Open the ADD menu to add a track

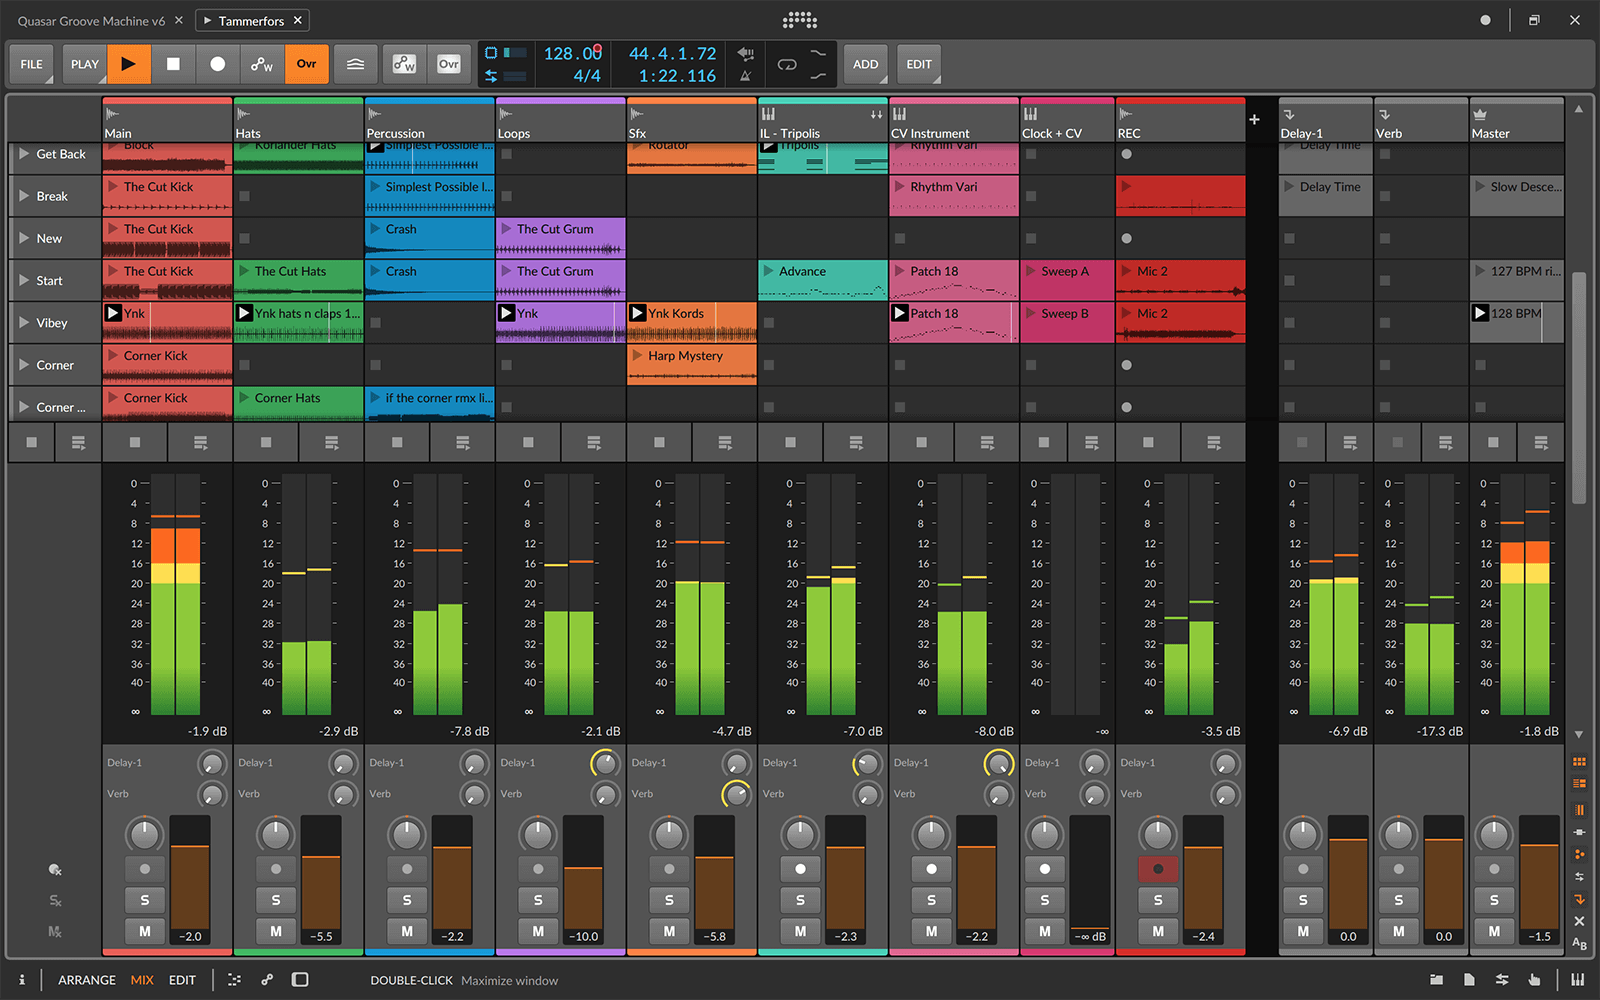tap(865, 63)
